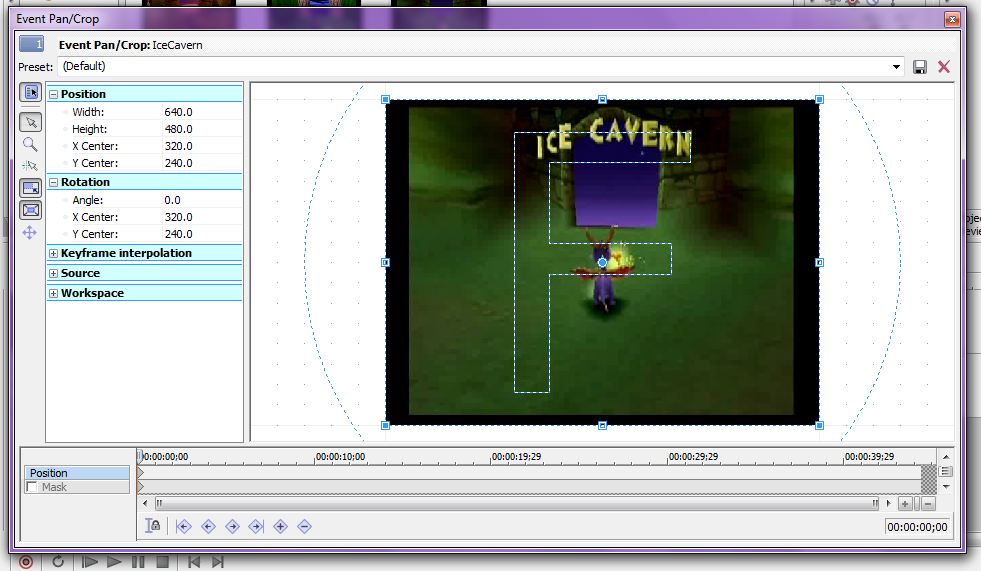Viewport: 981px width, 571px height.
Task: Collapse the Position section
Action: click(x=54, y=94)
